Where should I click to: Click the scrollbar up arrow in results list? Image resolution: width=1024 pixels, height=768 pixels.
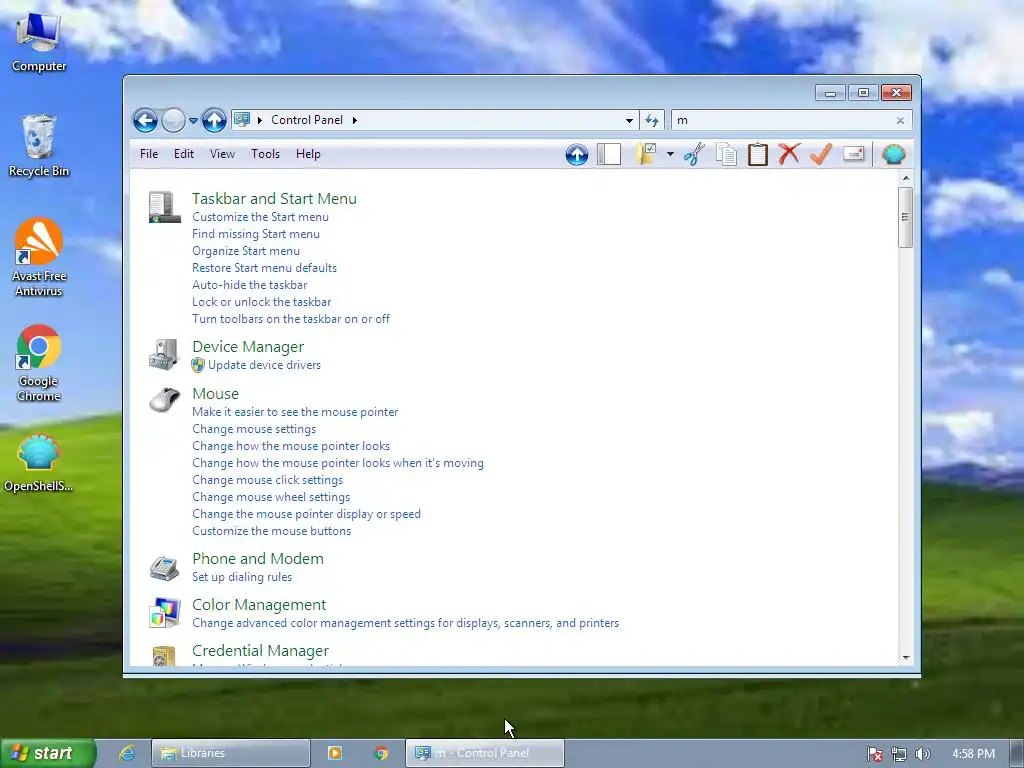[x=905, y=178]
